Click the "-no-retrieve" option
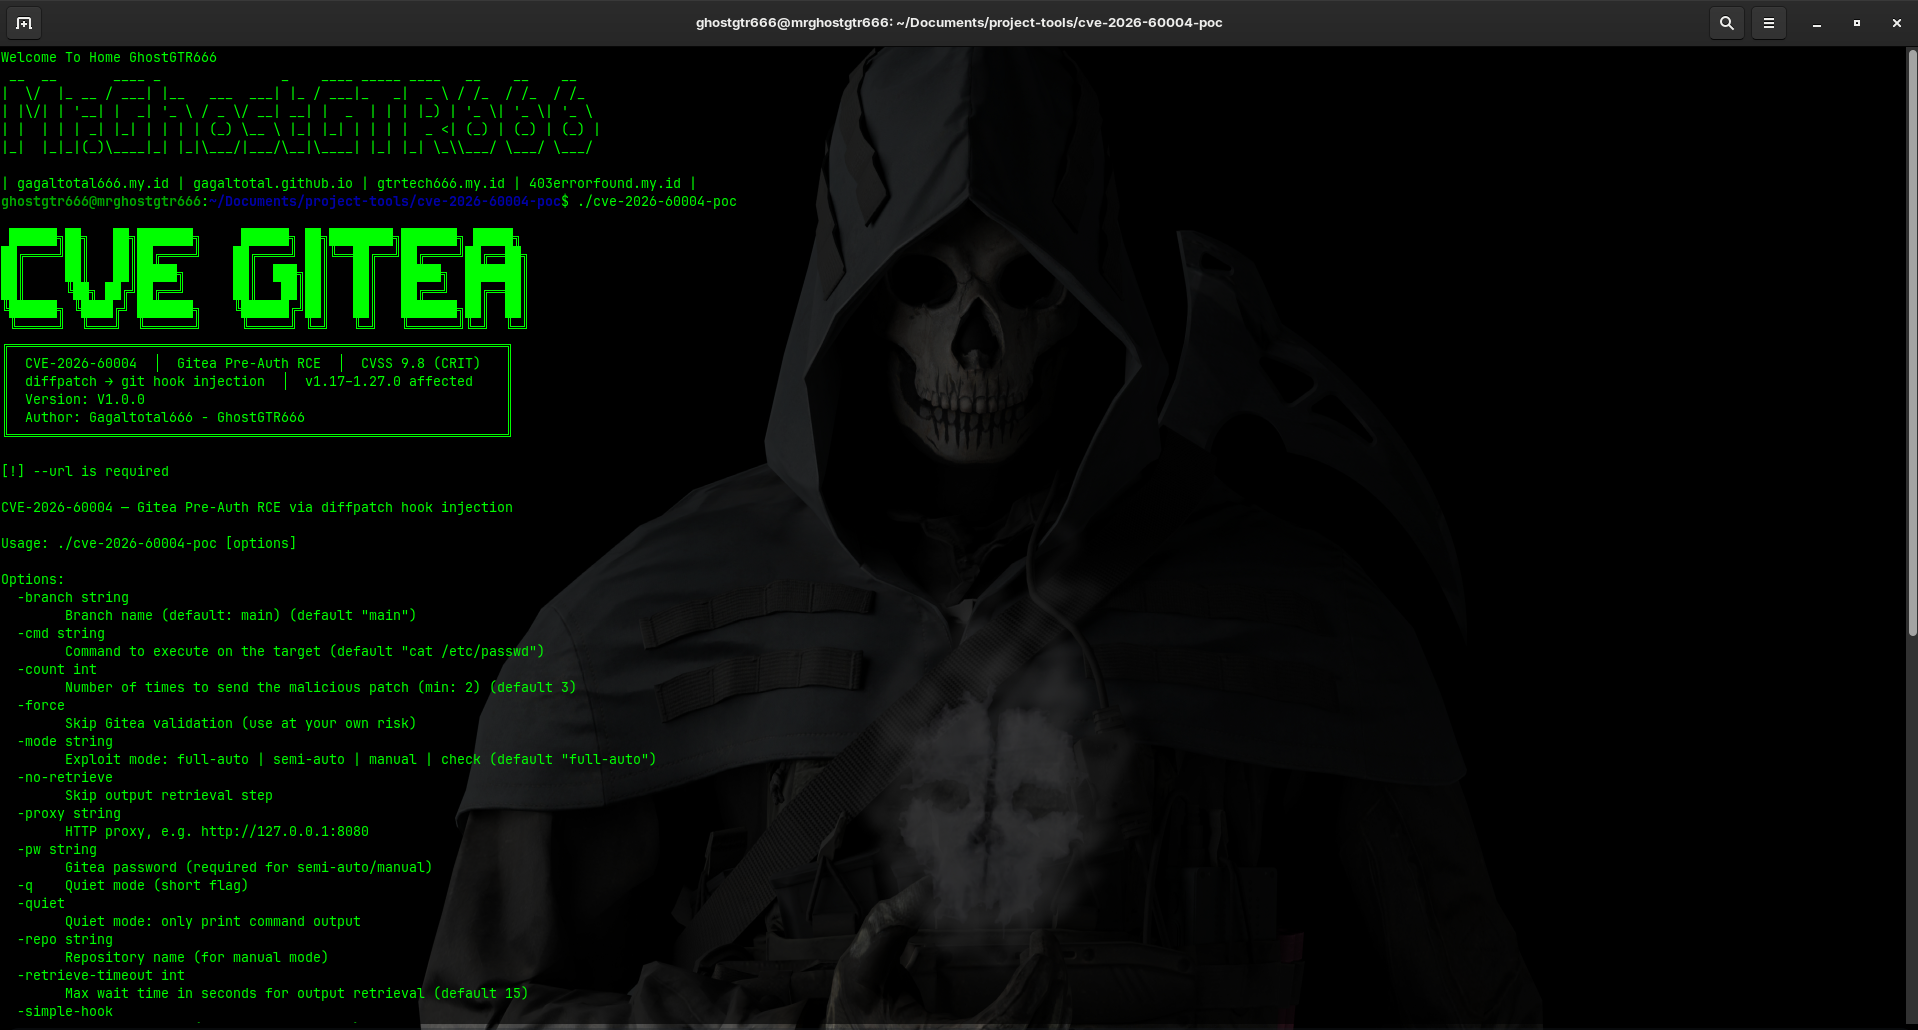Image resolution: width=1918 pixels, height=1030 pixels. click(65, 778)
